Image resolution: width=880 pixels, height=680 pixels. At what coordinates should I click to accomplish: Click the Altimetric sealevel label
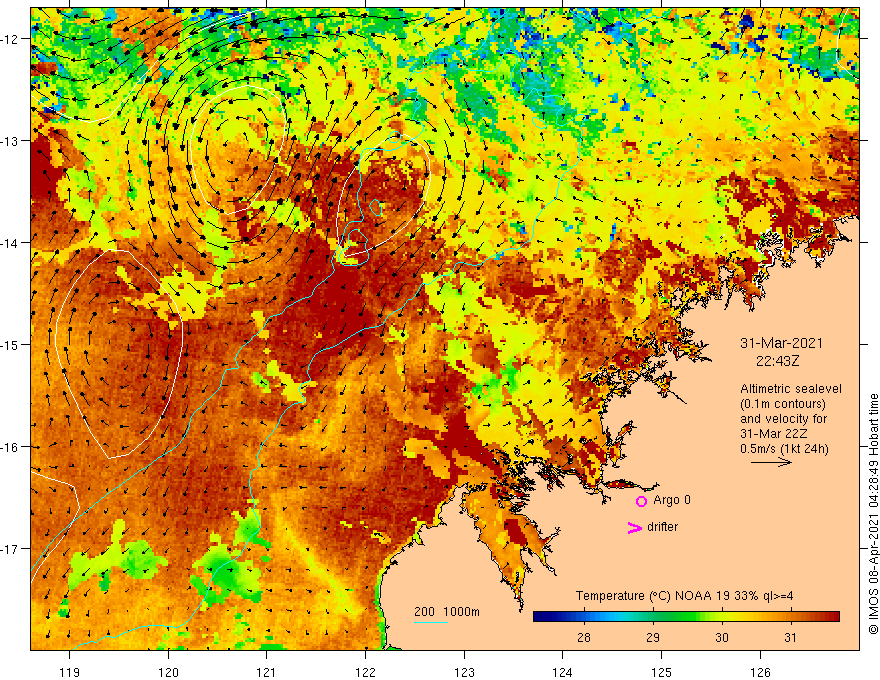791,389
